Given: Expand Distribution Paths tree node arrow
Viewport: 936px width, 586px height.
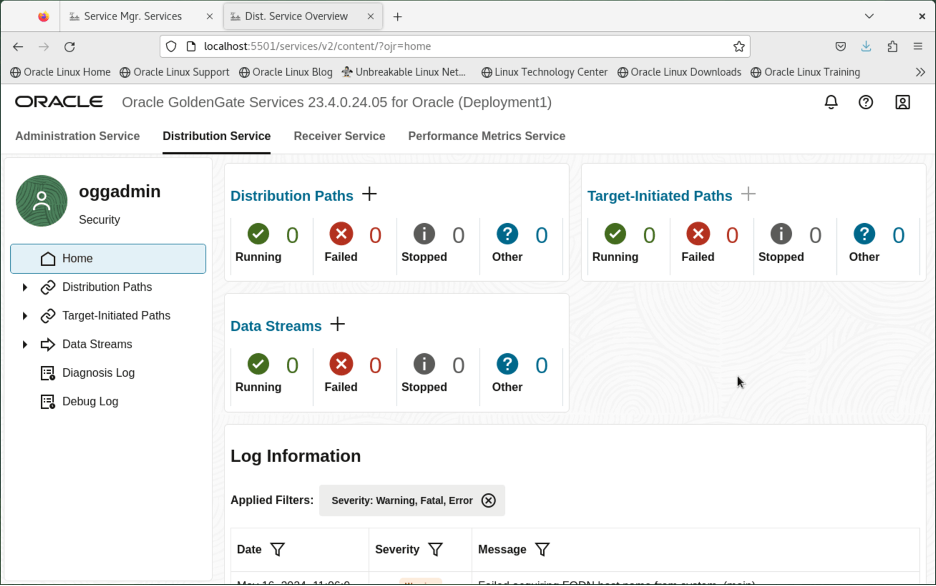Looking at the screenshot, I should 25,287.
